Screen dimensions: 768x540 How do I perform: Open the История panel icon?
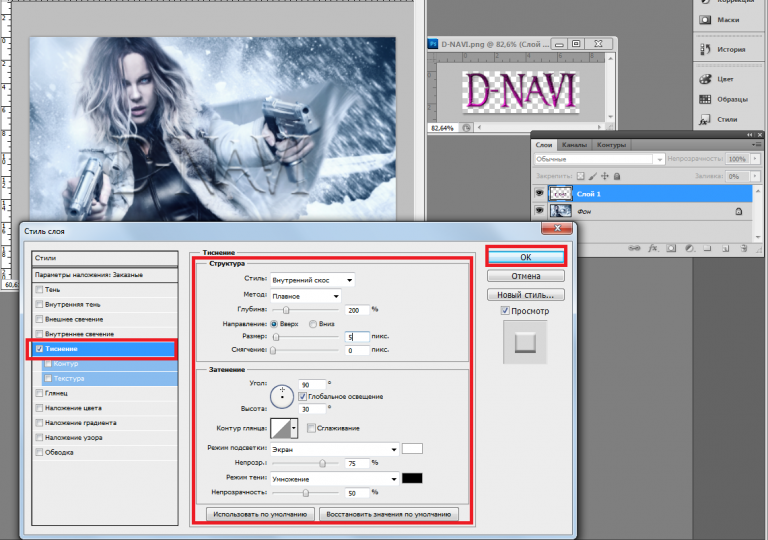[705, 49]
